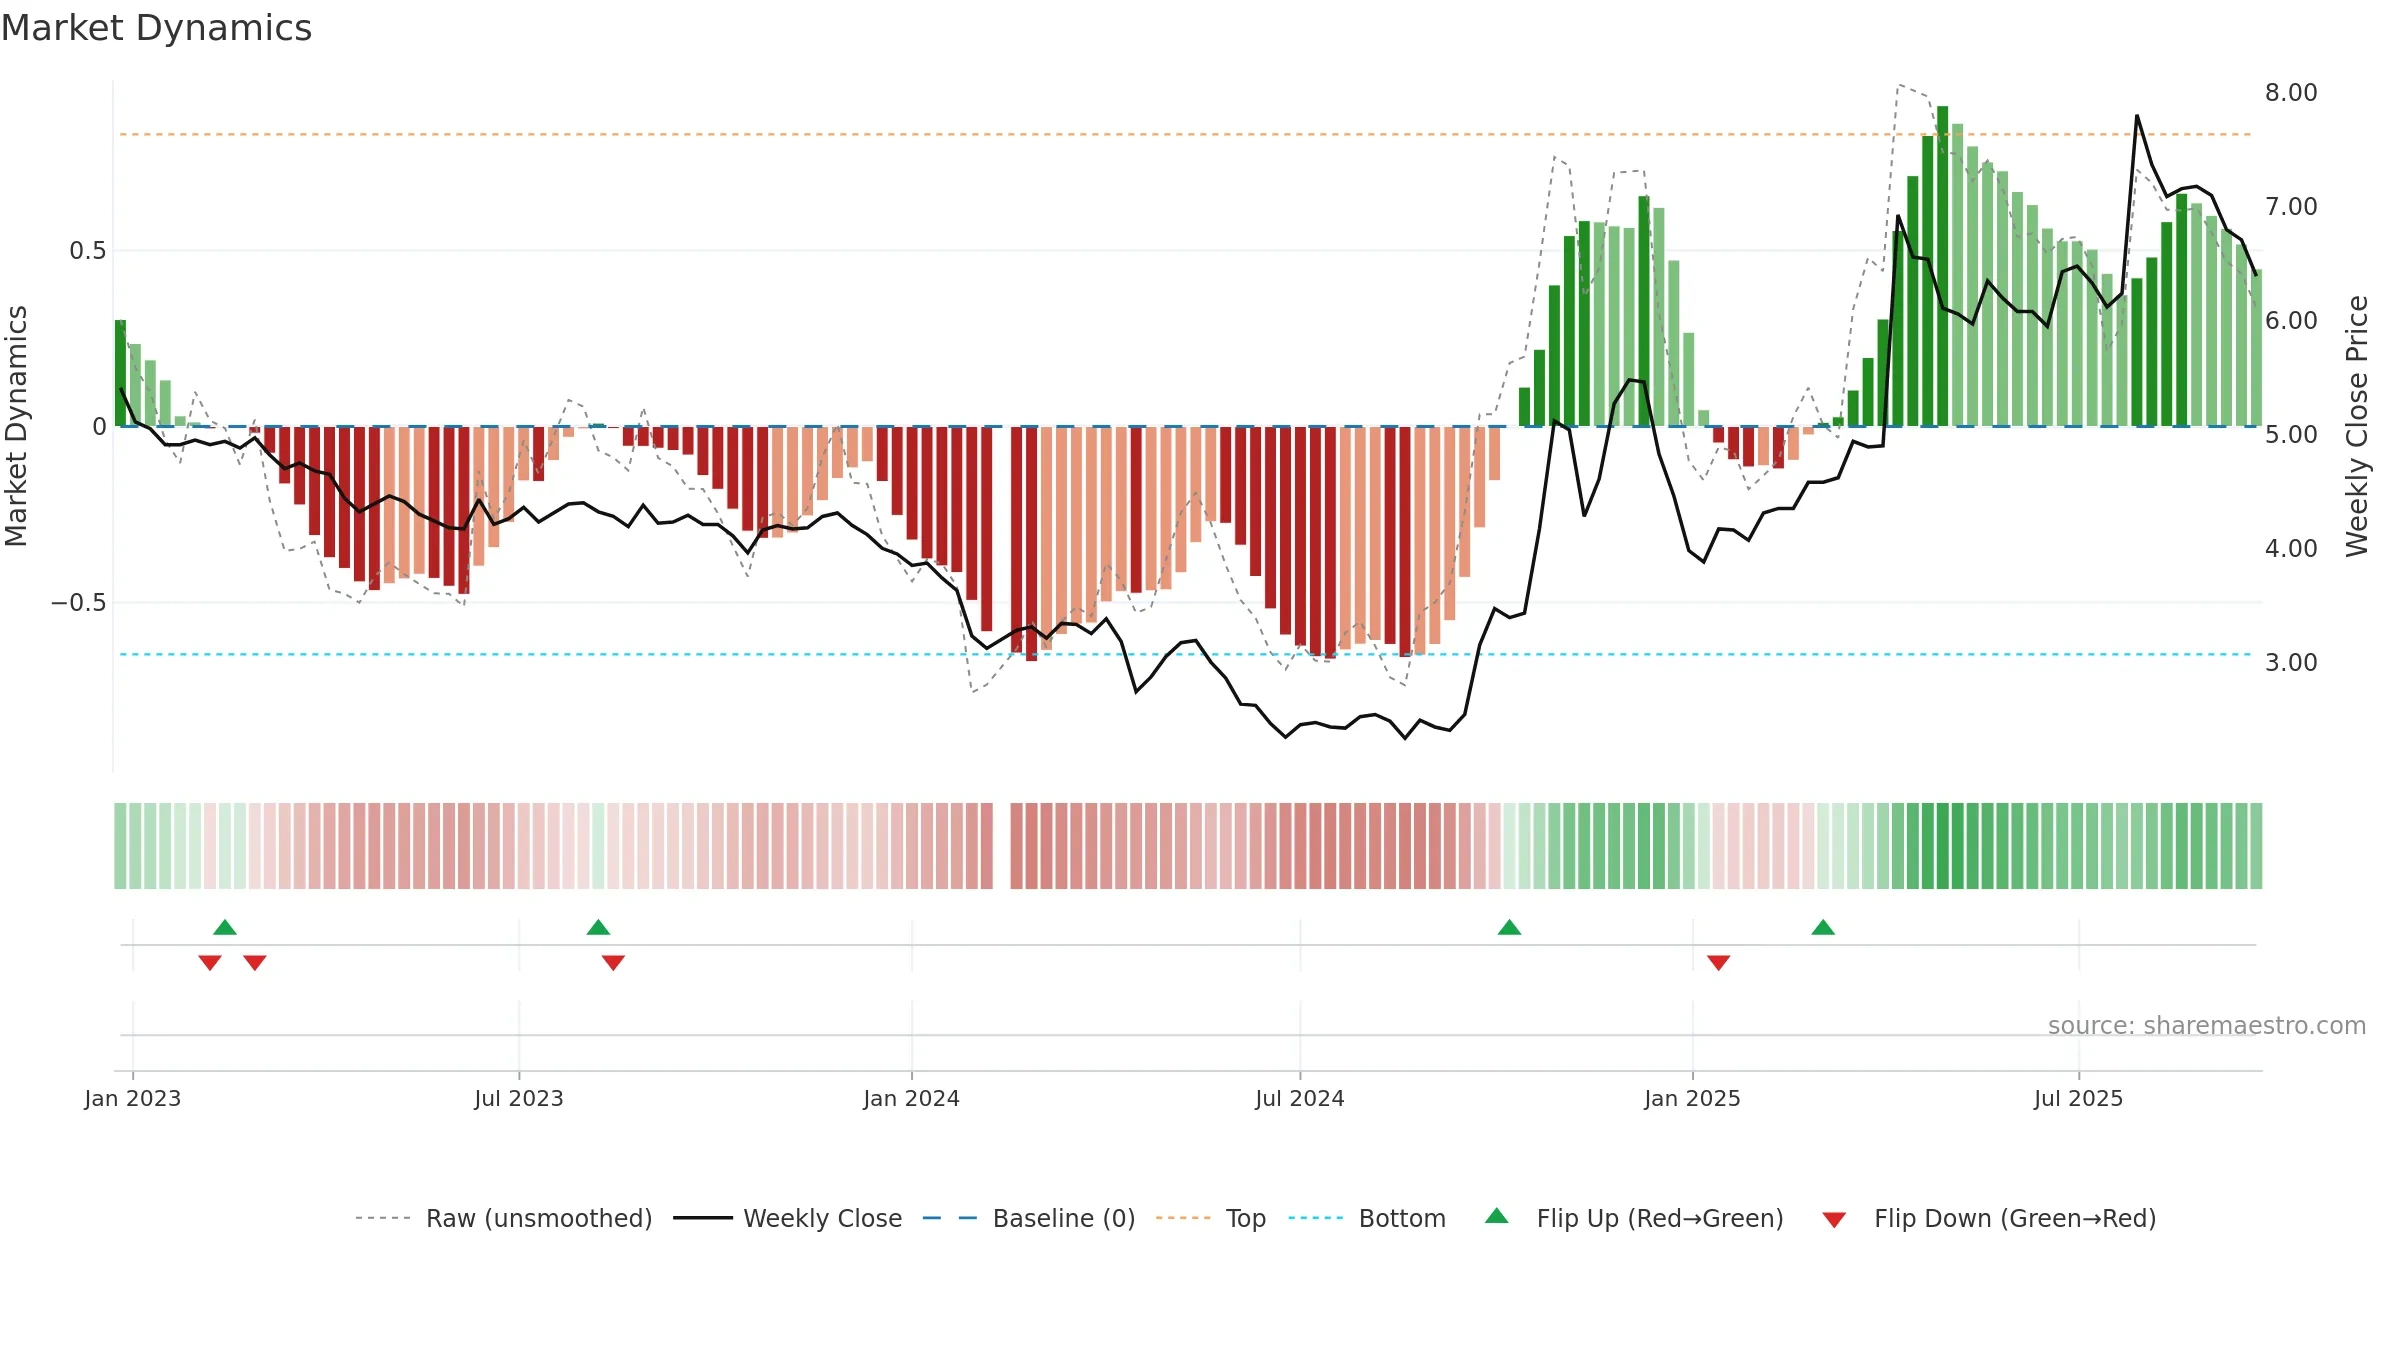The height and width of the screenshot is (1350, 2400).
Task: Click the 6.00 price axis tick
Action: tap(2291, 320)
